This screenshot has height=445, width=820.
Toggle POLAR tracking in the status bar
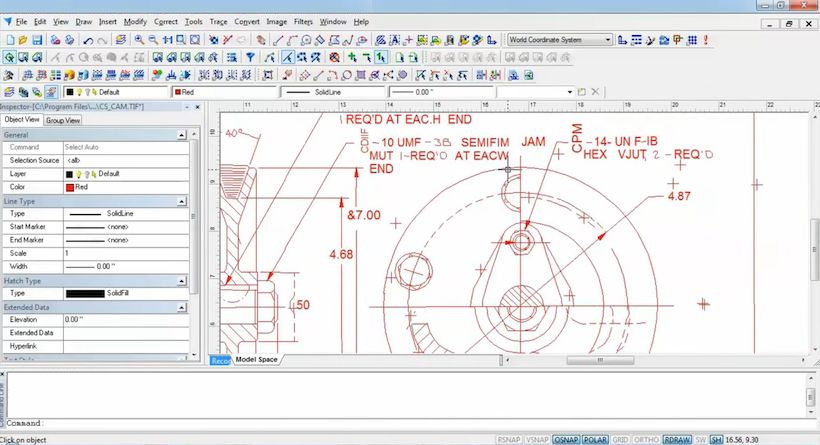pos(595,440)
